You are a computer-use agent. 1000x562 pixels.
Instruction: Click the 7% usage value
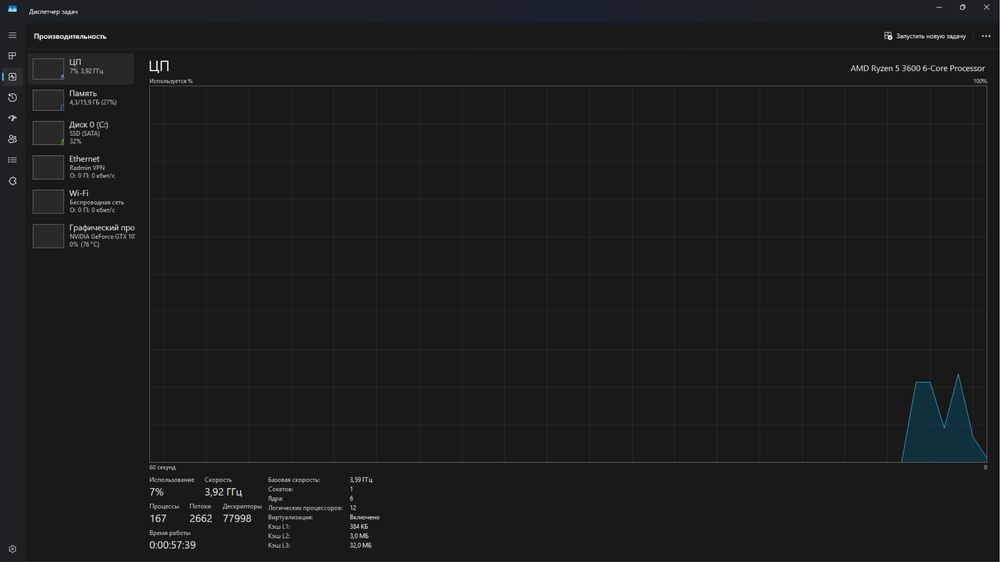[x=156, y=492]
